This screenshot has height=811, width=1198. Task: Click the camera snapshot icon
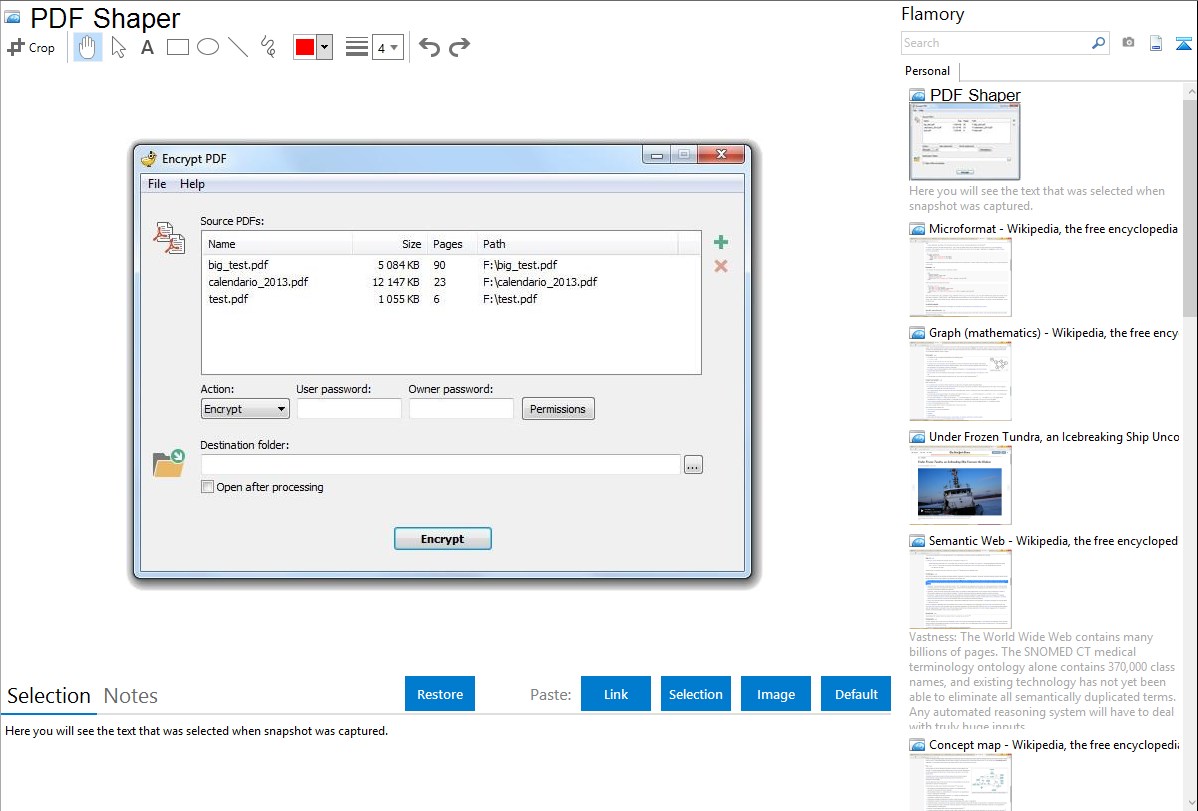pyautogui.click(x=1128, y=43)
